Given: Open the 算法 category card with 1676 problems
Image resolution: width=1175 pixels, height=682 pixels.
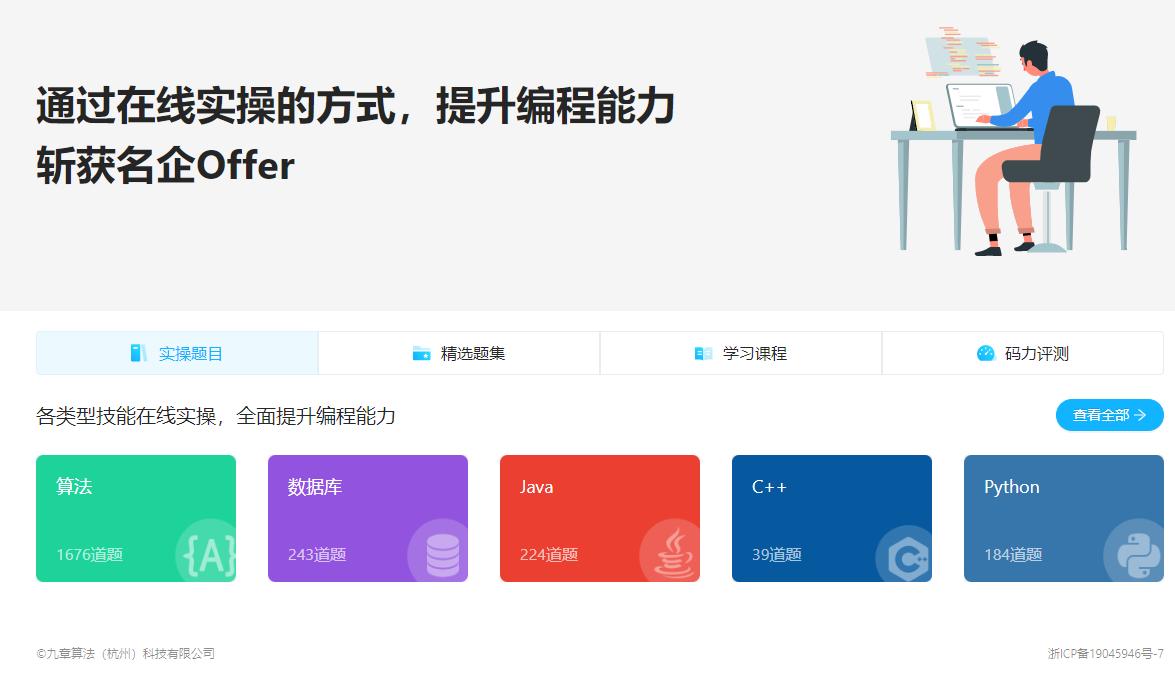Looking at the screenshot, I should (x=136, y=517).
